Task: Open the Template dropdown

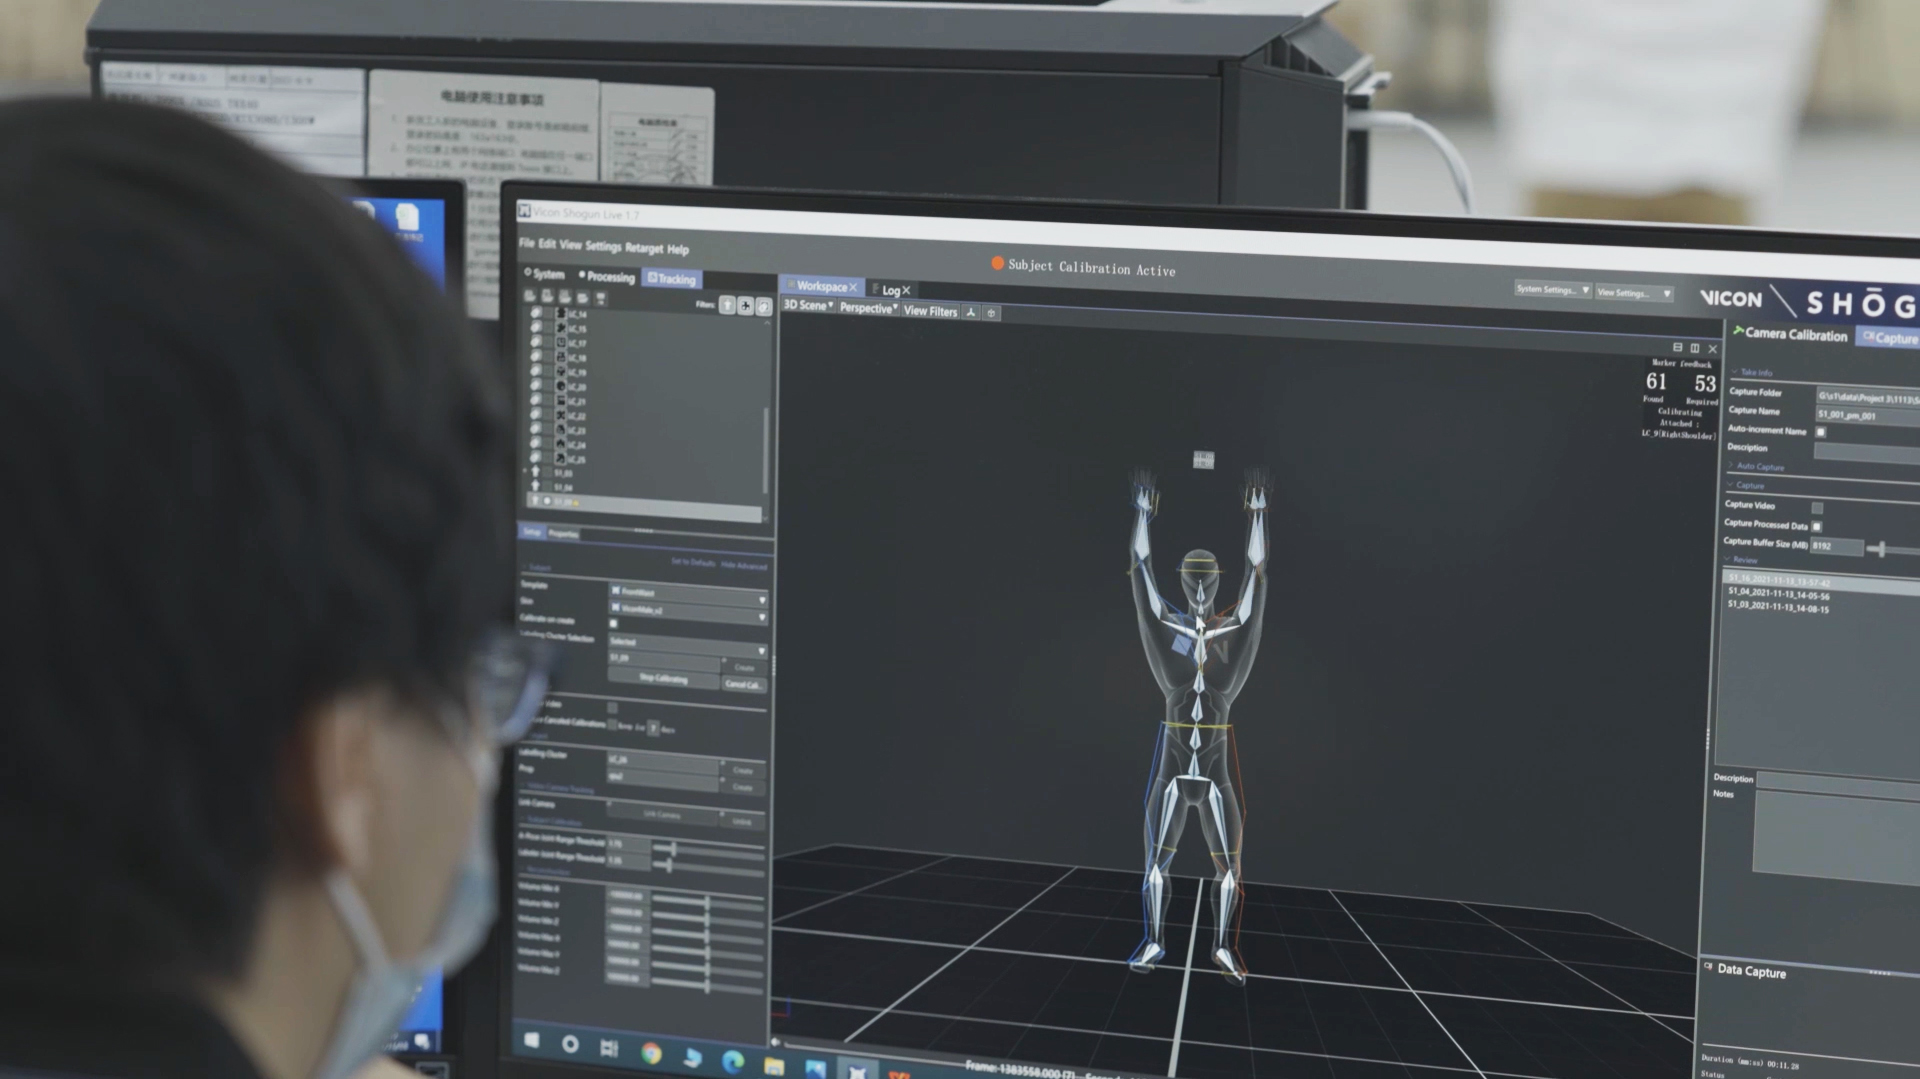Action: 688,594
